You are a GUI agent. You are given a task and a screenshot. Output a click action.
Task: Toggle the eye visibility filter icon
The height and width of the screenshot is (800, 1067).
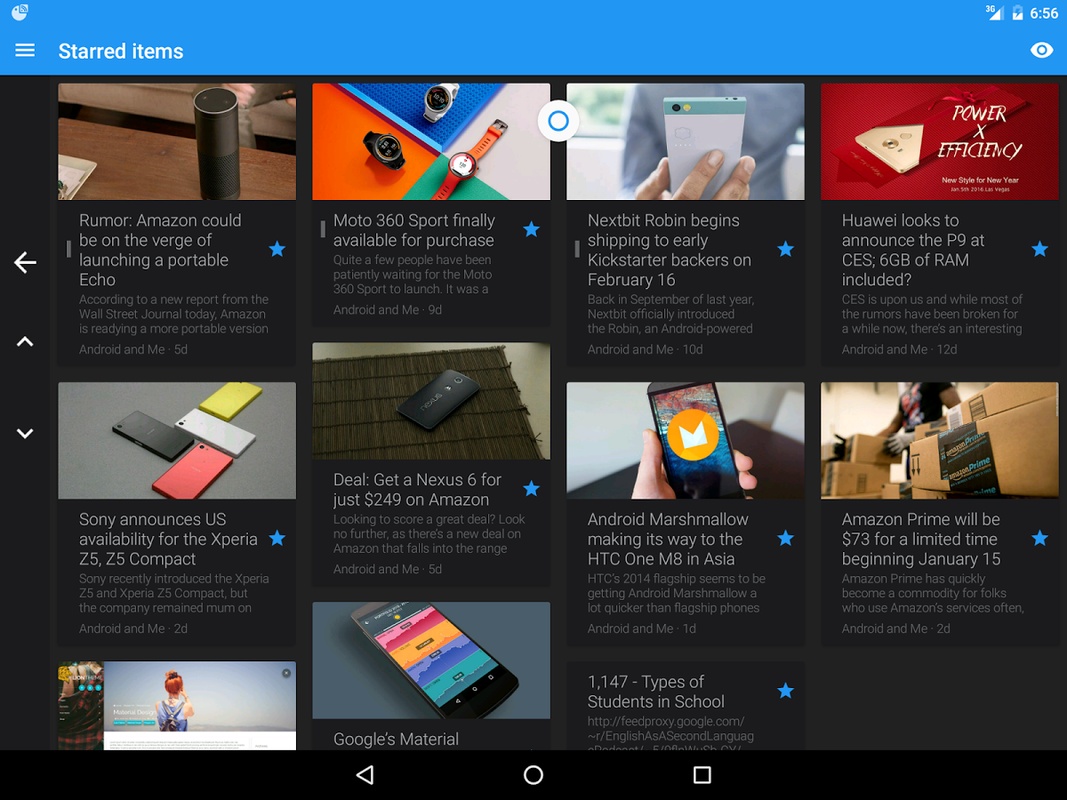pyautogui.click(x=1041, y=51)
